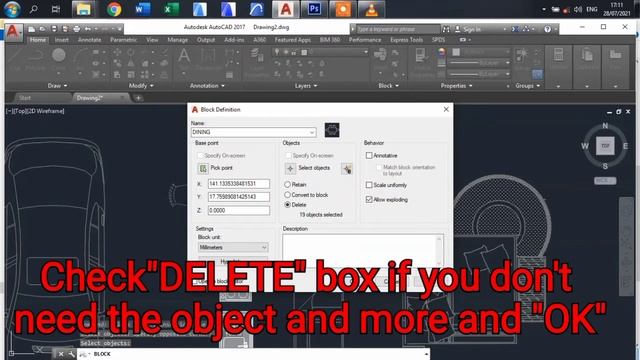Open the Utilities calculator panel icon
This screenshot has width=640, height=360.
point(558,55)
